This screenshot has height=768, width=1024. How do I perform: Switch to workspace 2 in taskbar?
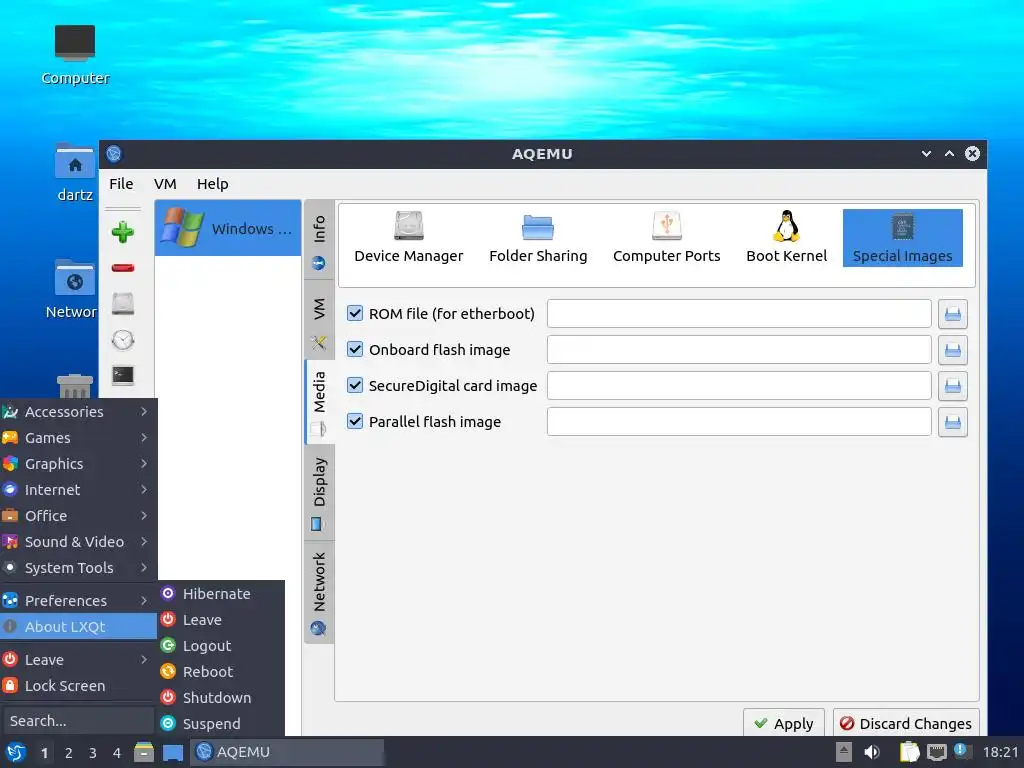click(69, 753)
